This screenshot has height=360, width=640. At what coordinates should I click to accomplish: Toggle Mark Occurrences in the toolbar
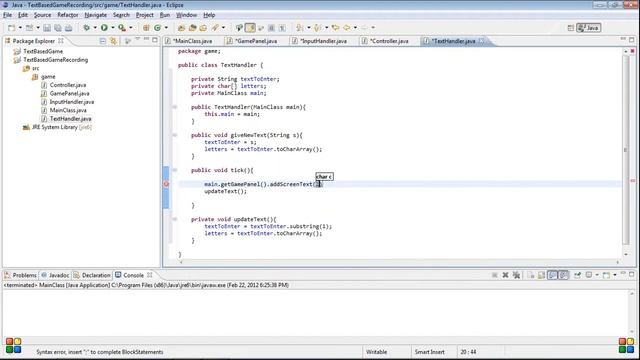pos(250,28)
